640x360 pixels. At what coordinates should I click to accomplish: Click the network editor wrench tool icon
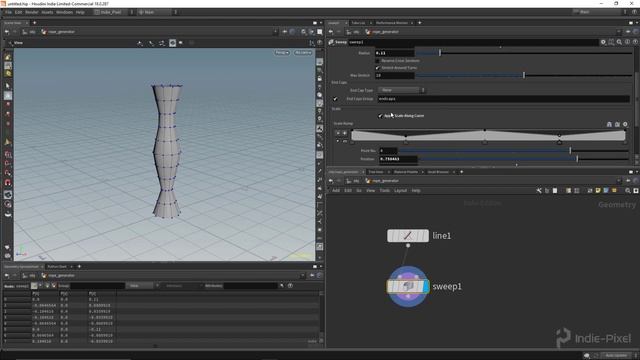(x=539, y=191)
